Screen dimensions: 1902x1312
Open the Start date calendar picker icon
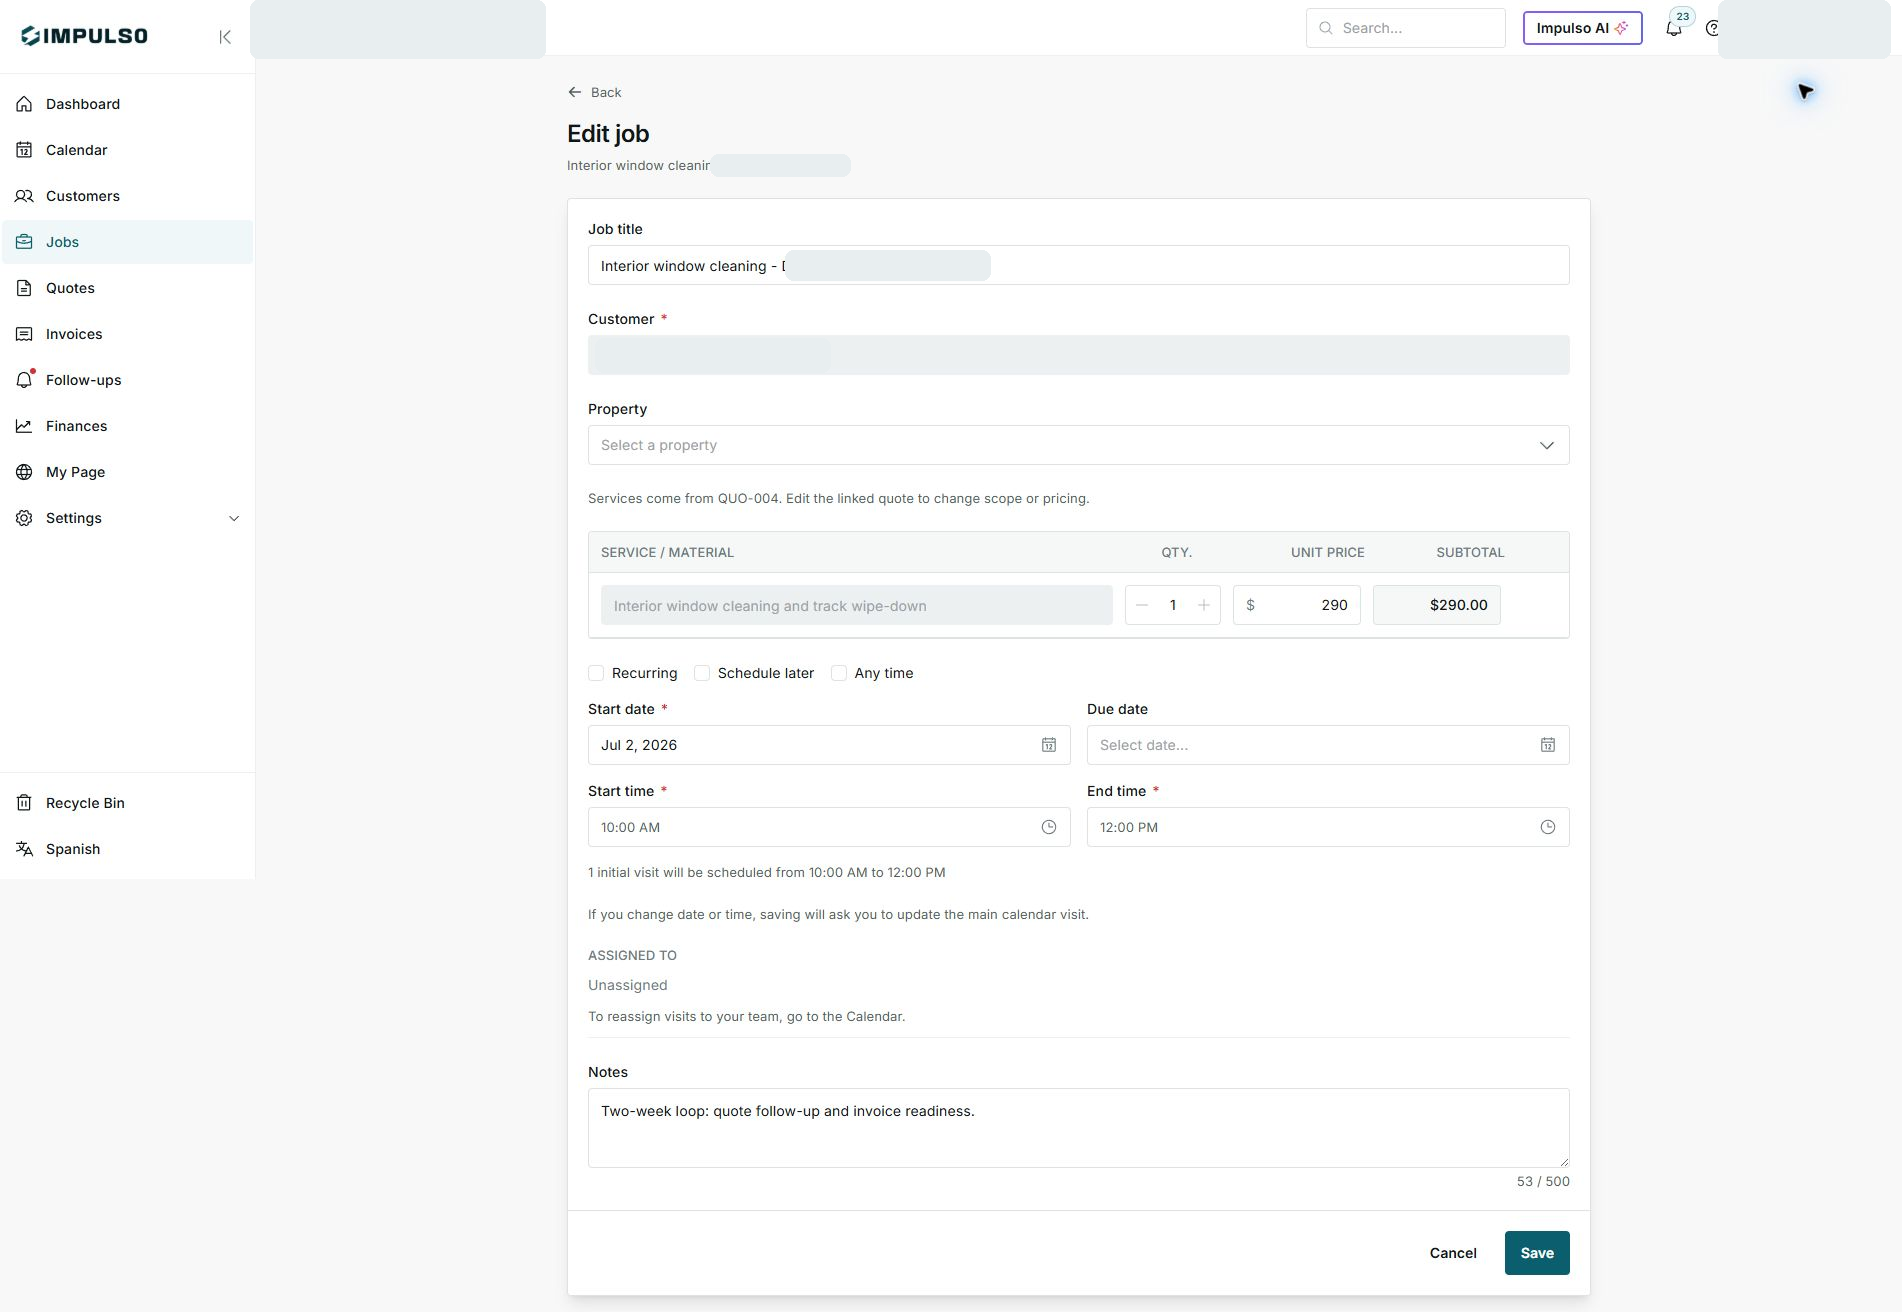[x=1049, y=745]
